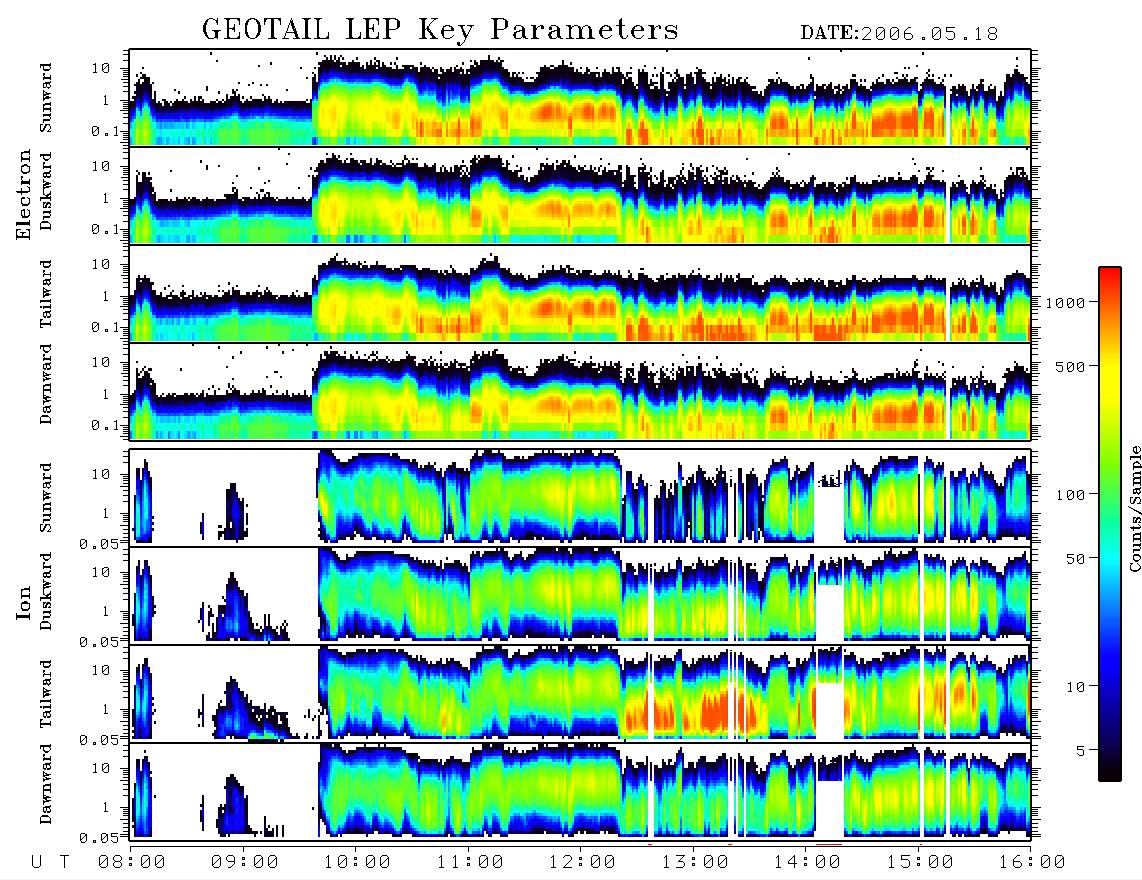Click the "GEOTAIL LEP Key Parameters" title
Image resolution: width=1142 pixels, height=880 pixels.
click(440, 31)
